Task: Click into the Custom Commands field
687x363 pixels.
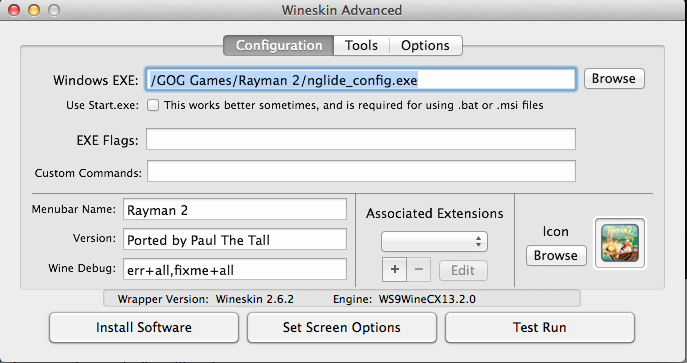Action: (x=361, y=171)
